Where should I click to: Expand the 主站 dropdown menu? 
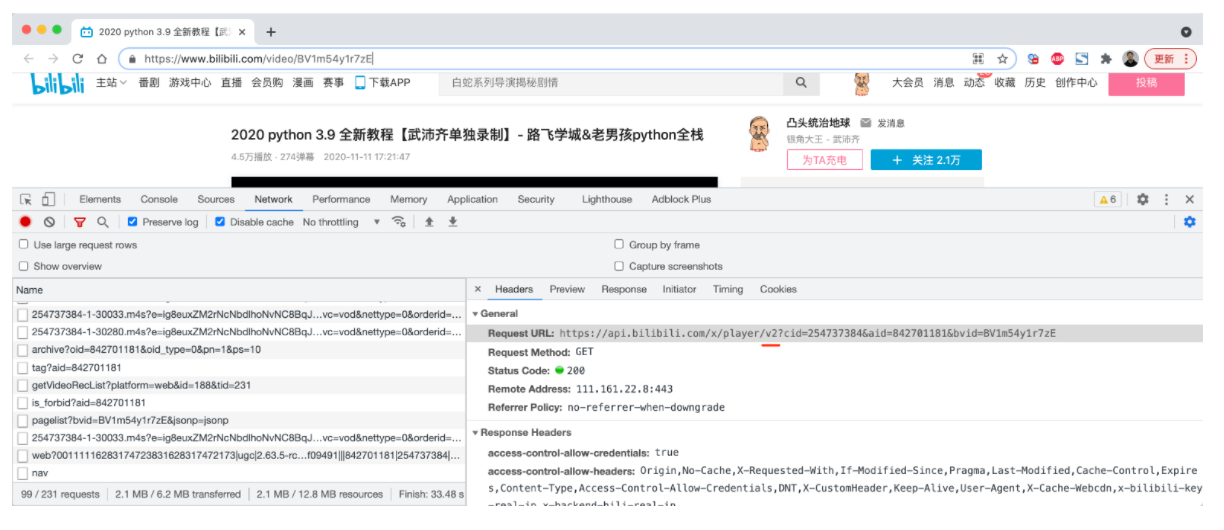[x=111, y=83]
